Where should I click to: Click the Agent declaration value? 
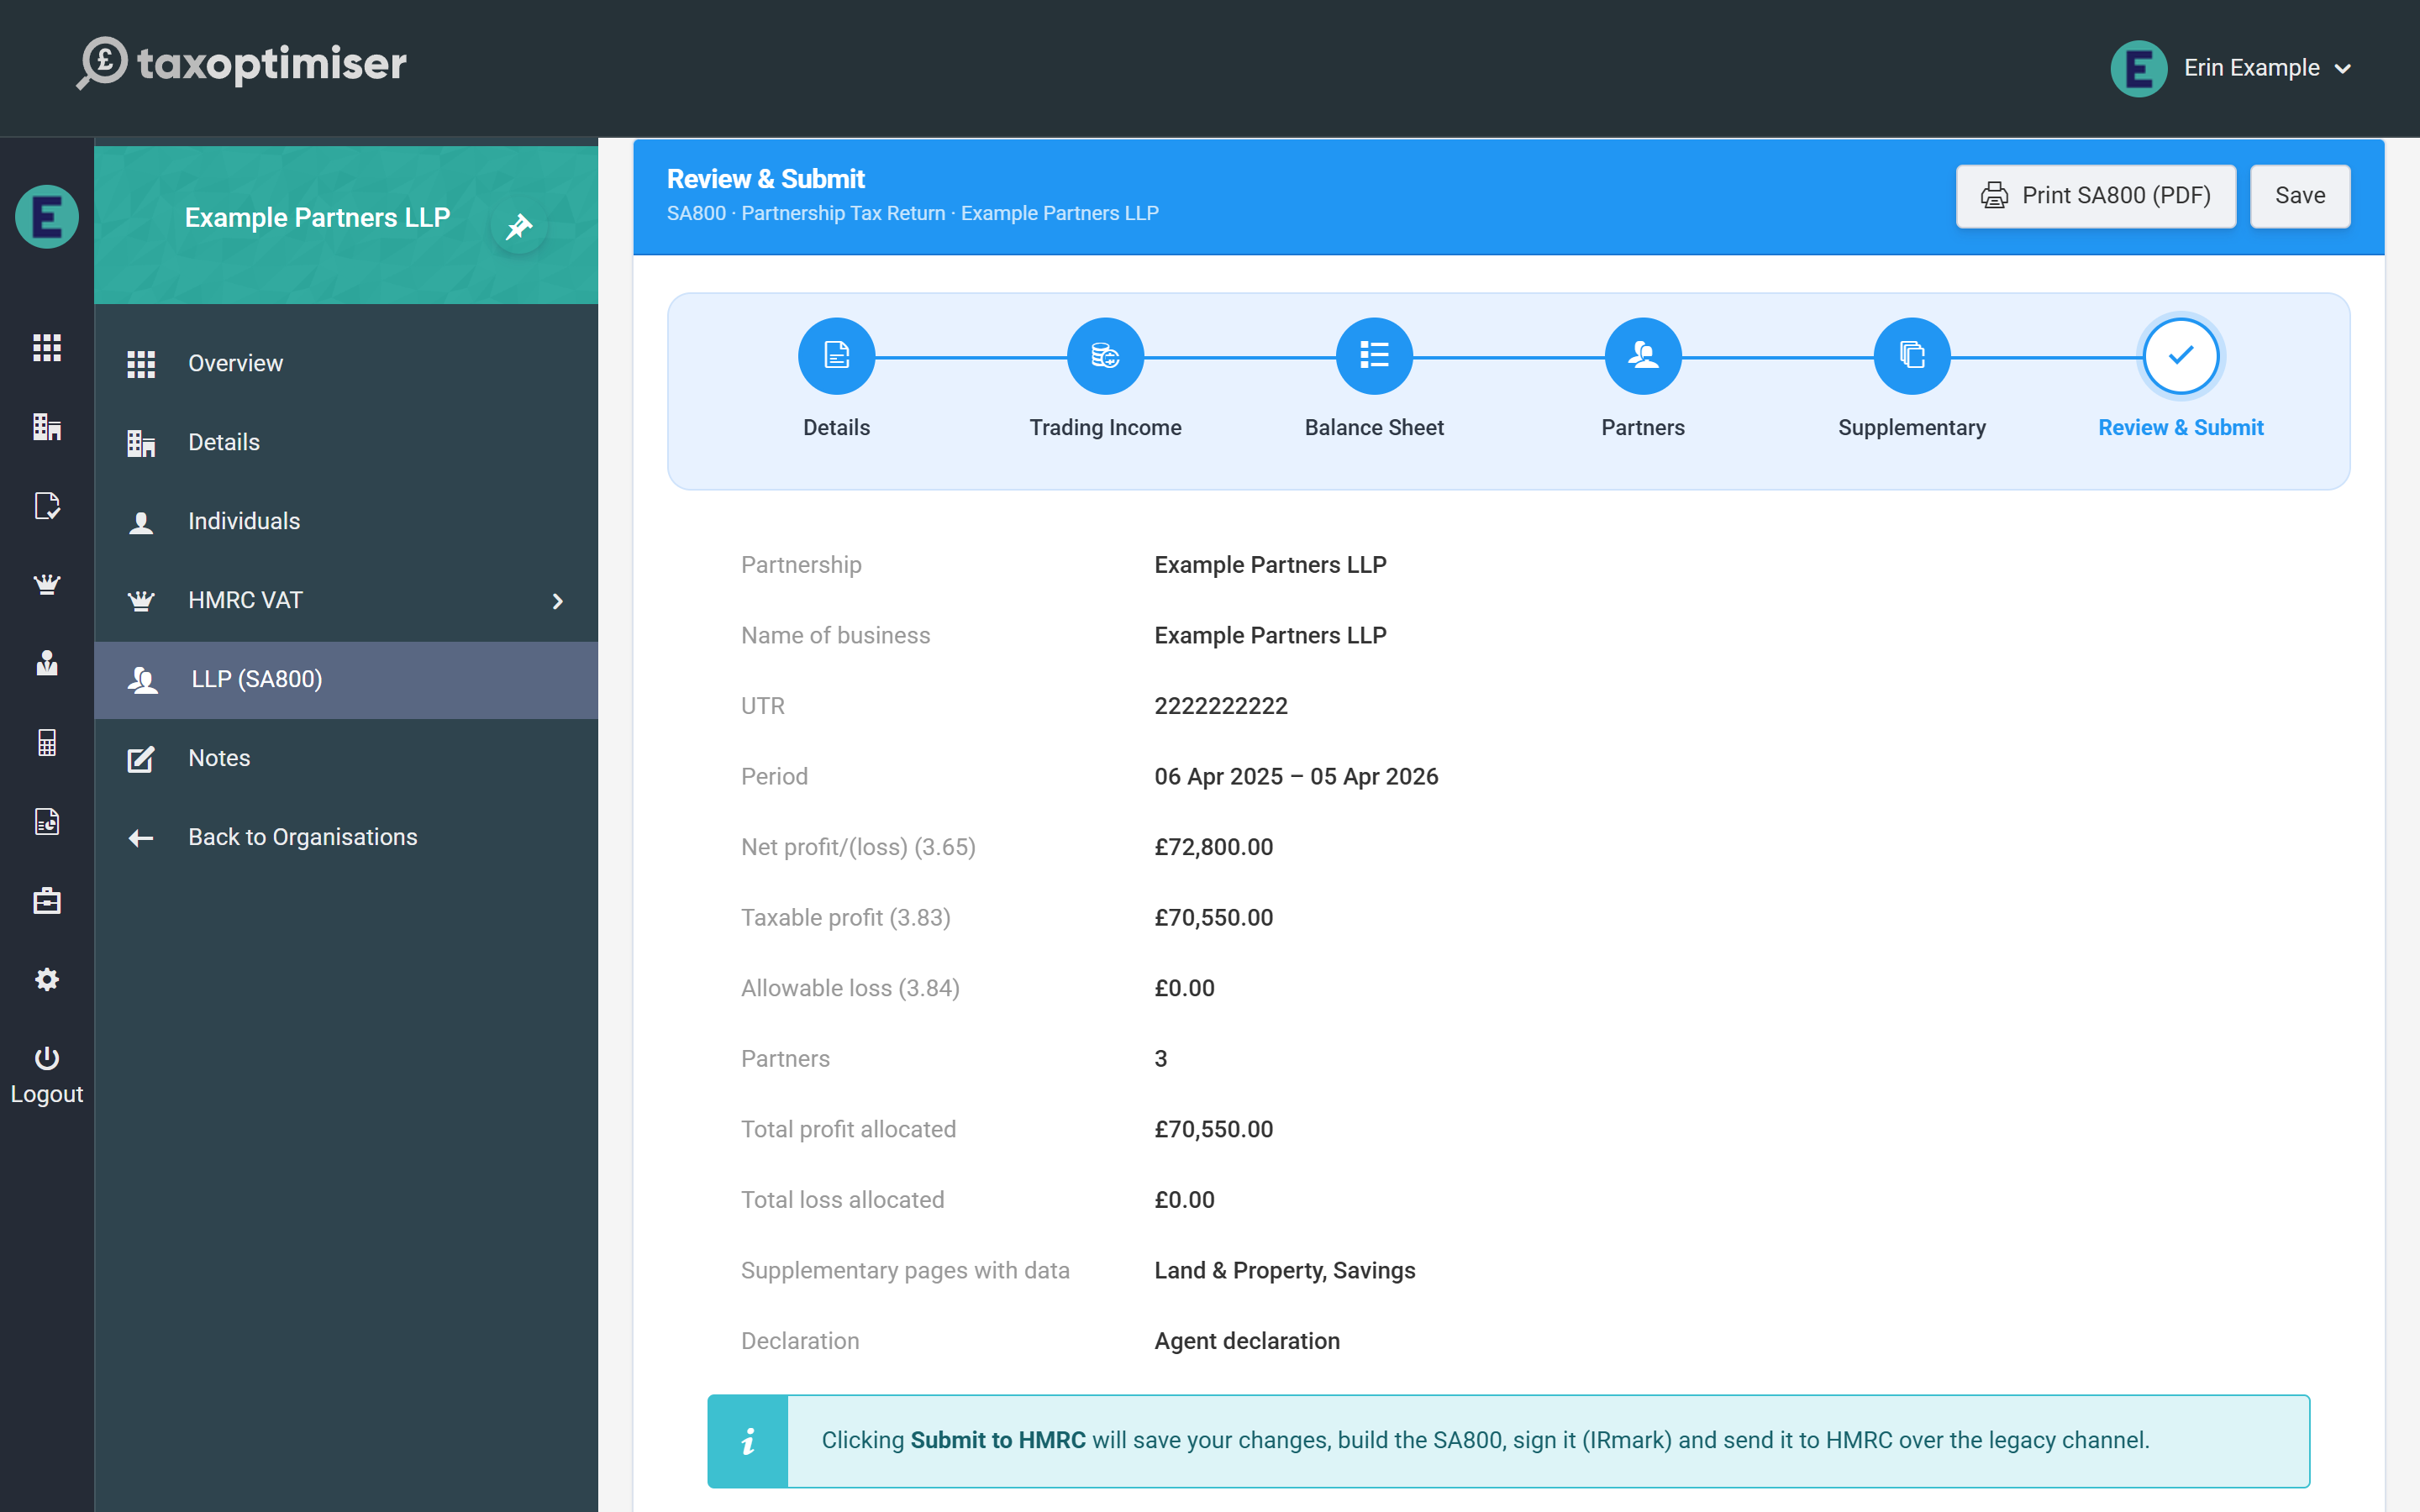coord(1247,1341)
